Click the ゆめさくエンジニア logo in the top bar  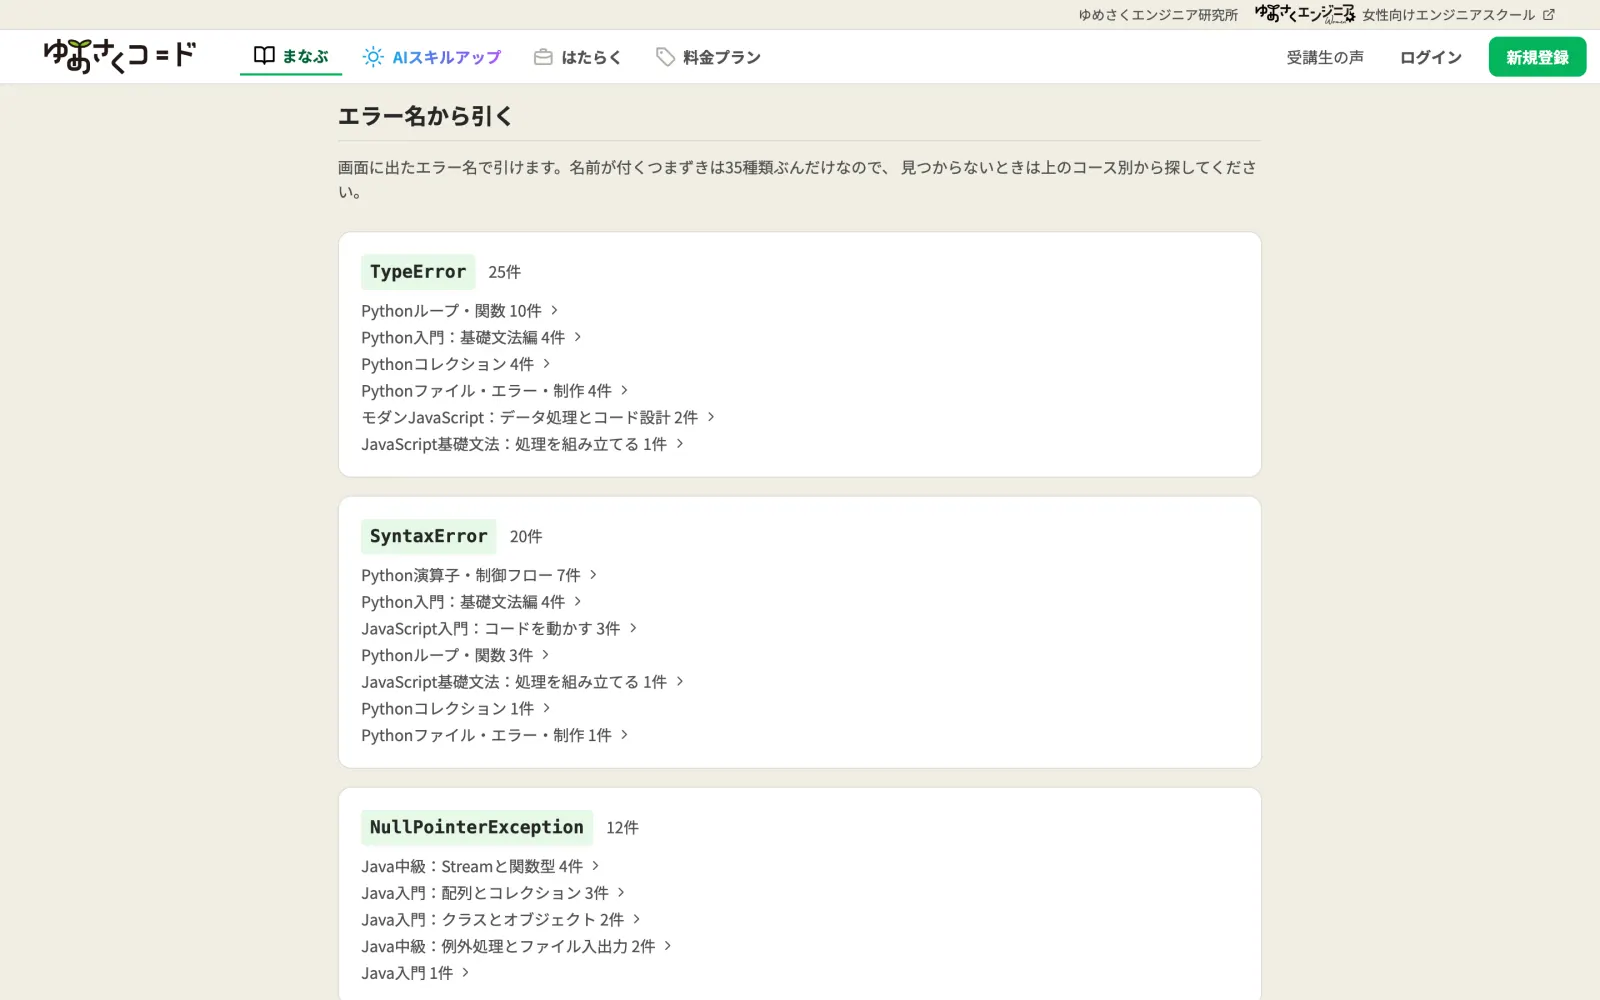[1305, 14]
